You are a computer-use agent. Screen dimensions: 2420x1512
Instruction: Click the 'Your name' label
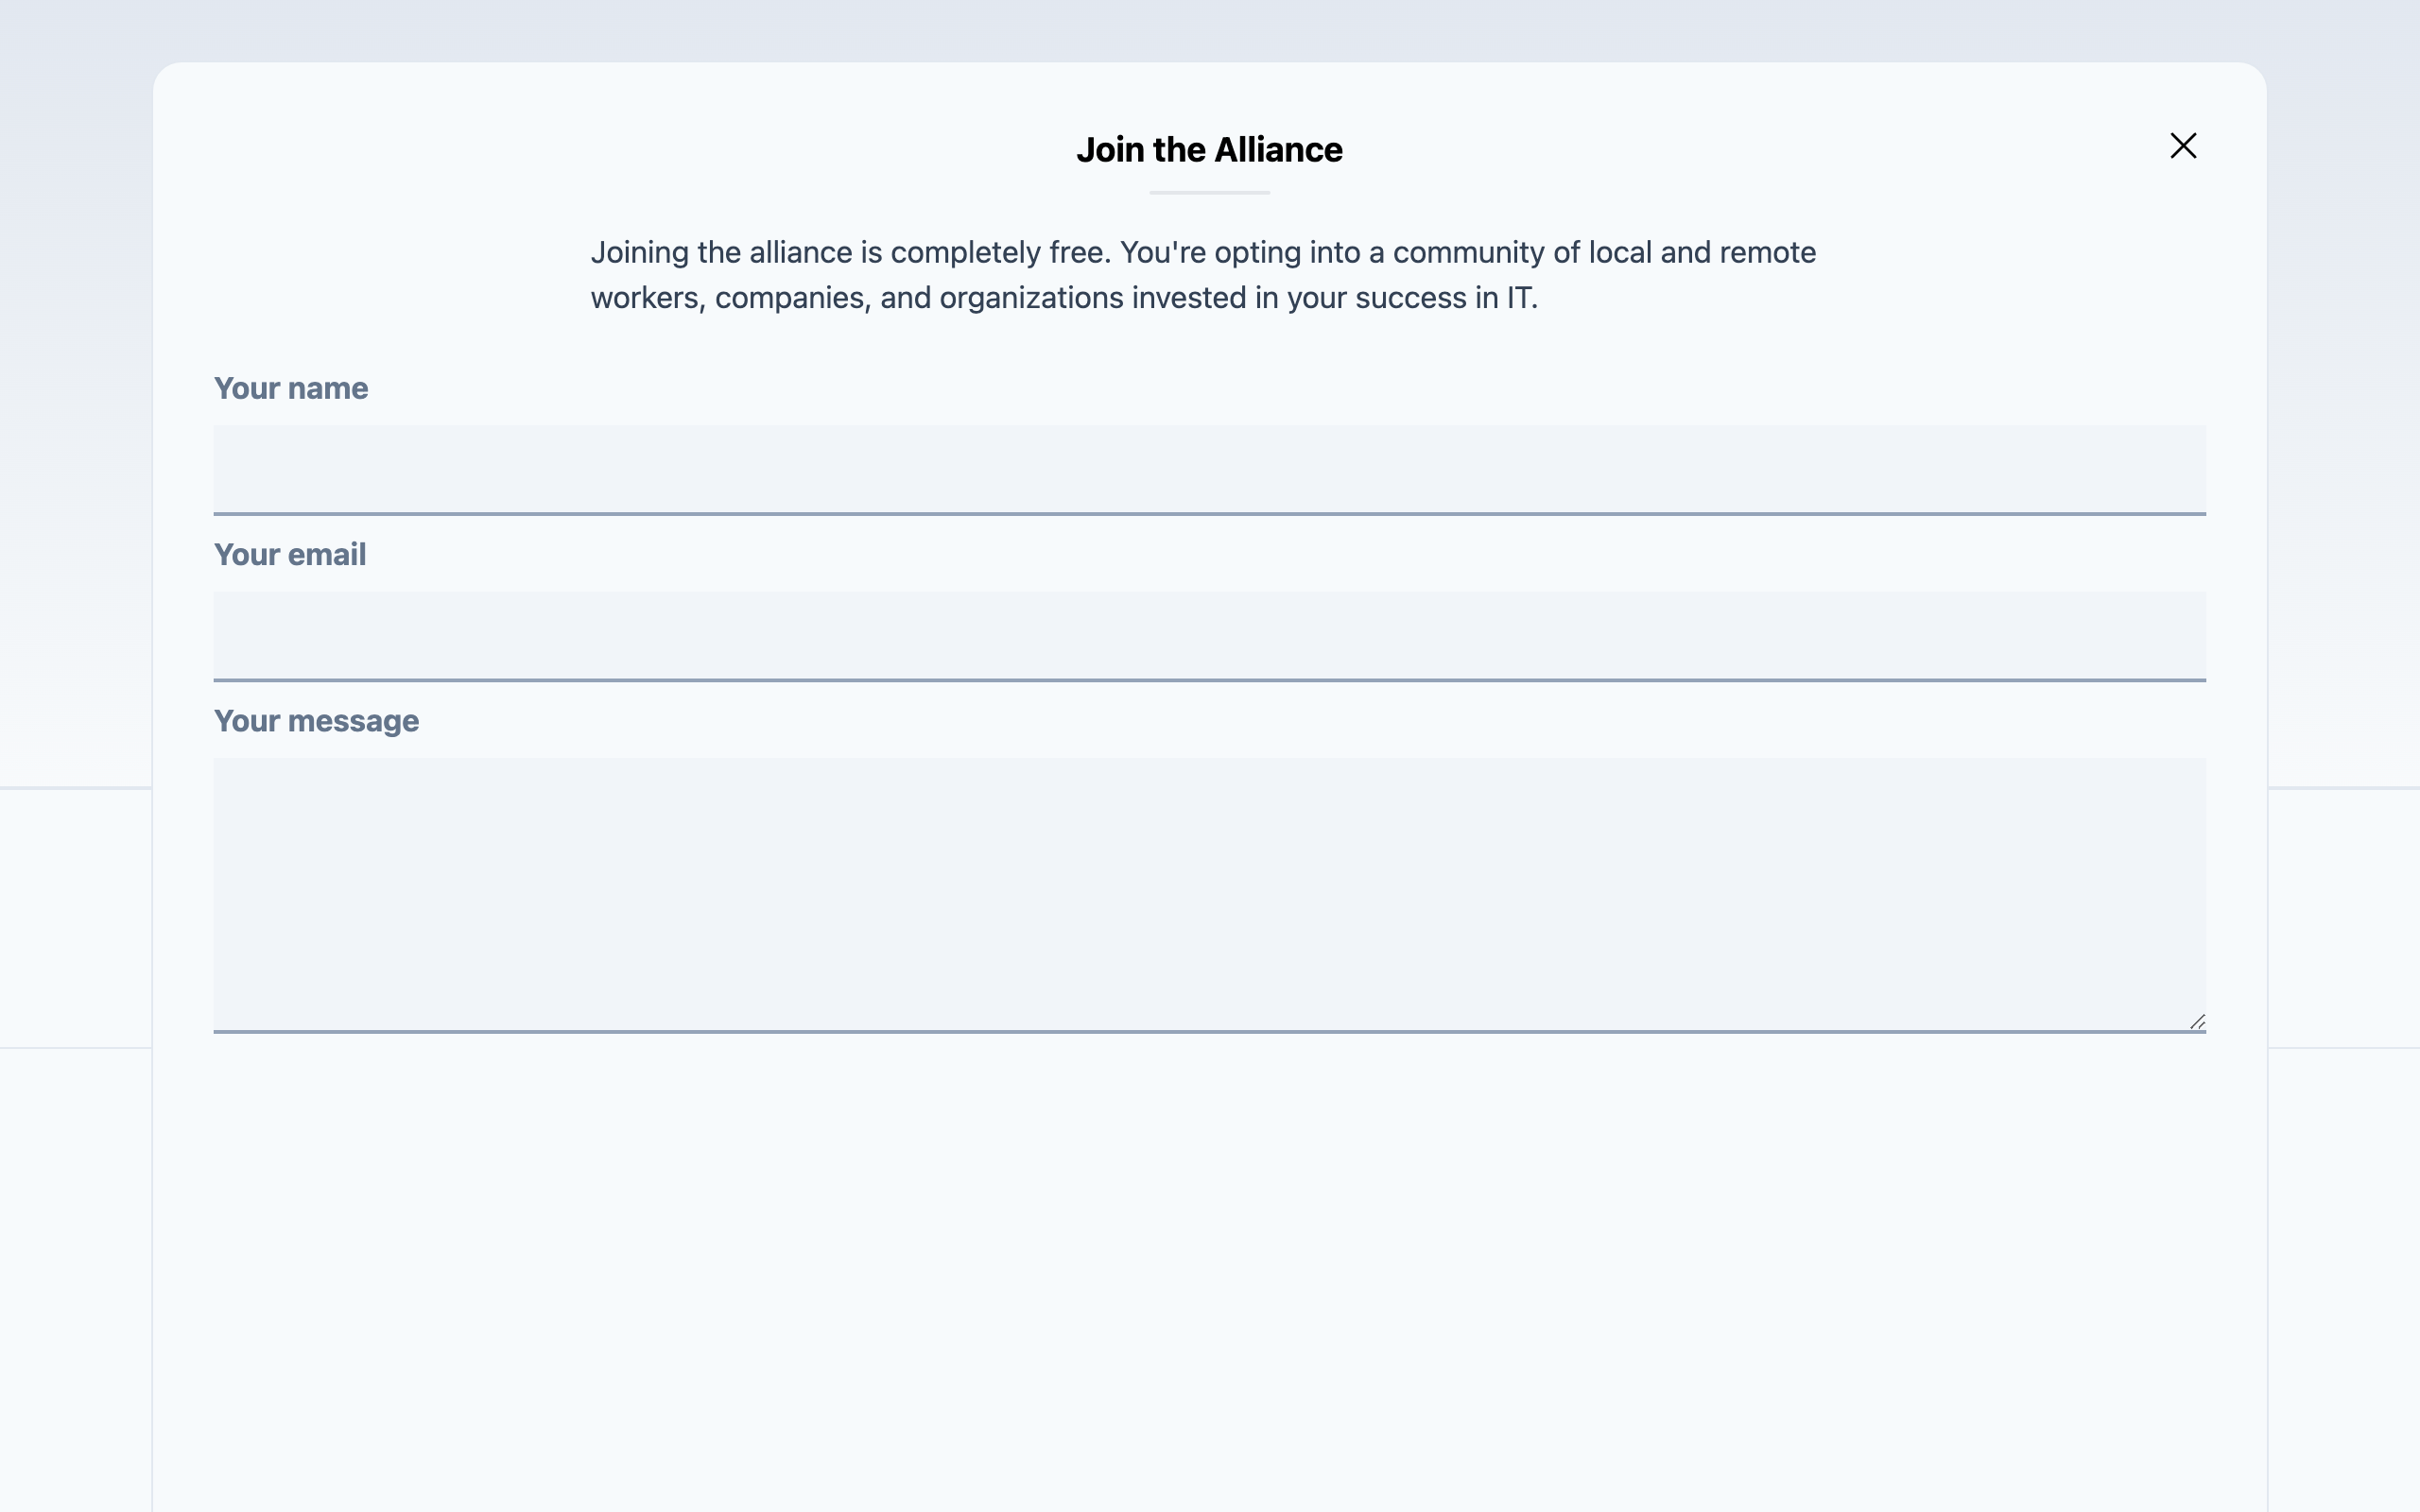(291, 388)
